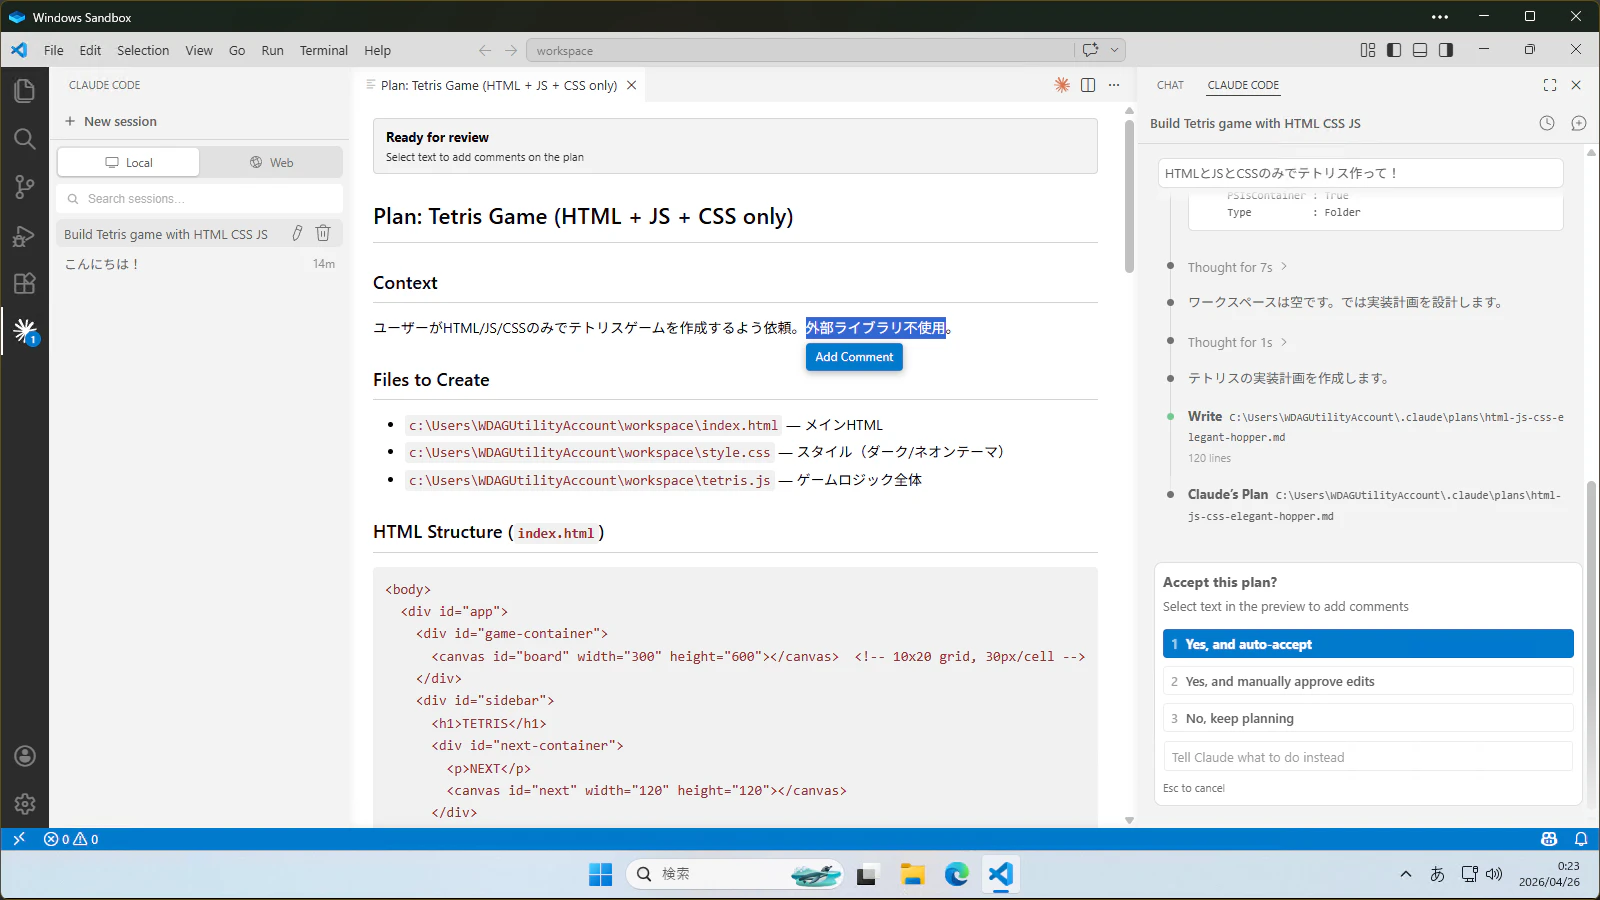Expand 'Thought for 7s' details
The height and width of the screenshot is (900, 1600).
pos(1237,267)
